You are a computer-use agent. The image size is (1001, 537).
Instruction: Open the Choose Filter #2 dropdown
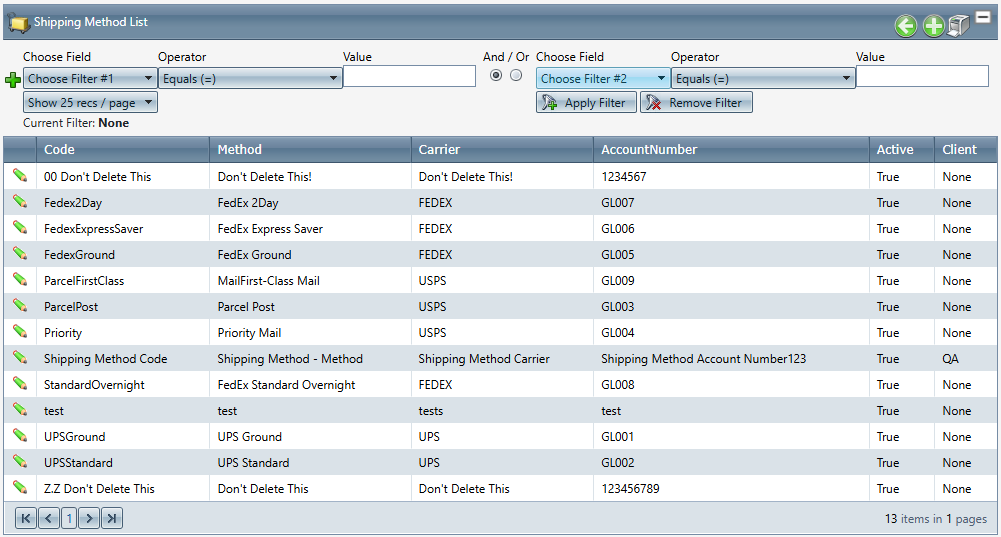[603, 79]
